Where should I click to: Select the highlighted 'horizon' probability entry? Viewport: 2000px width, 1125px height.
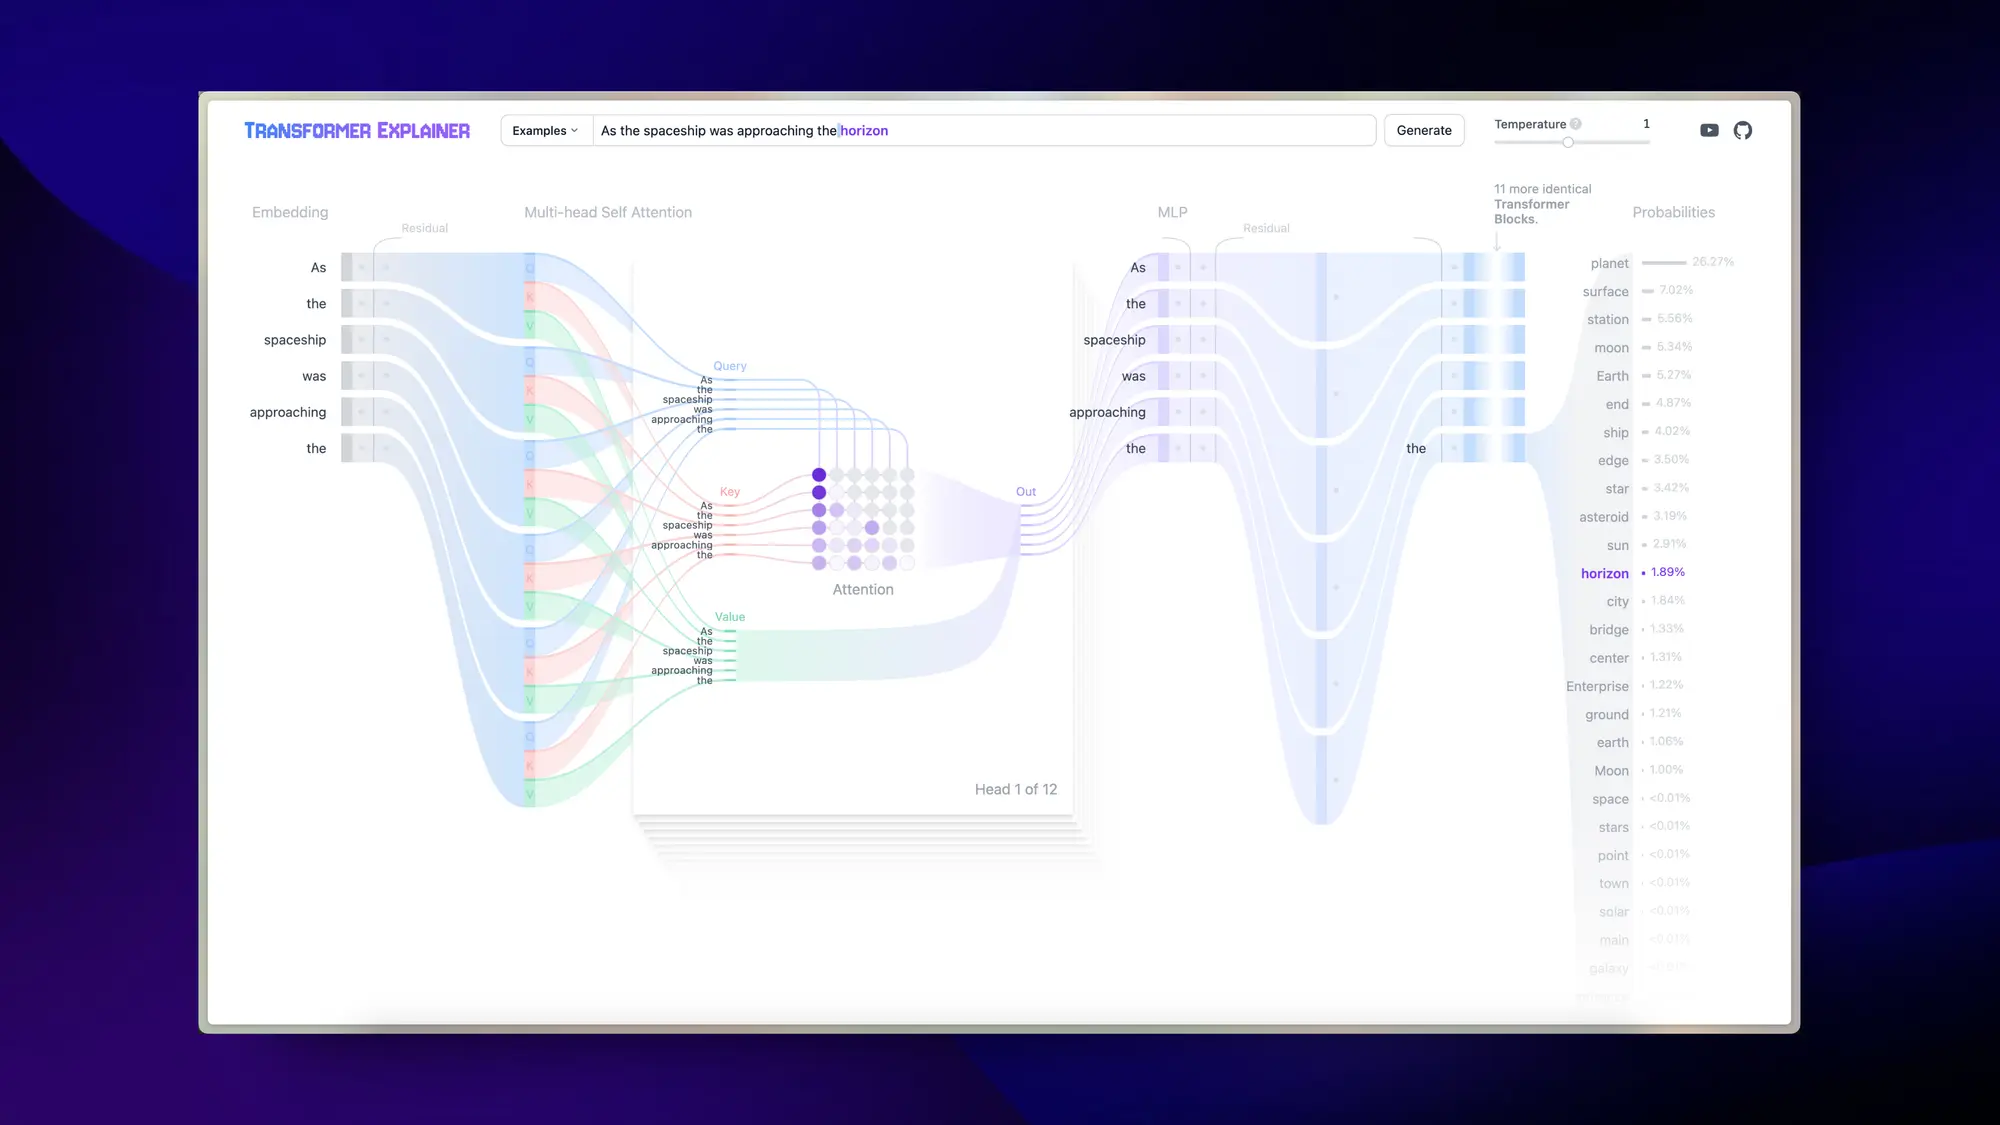pyautogui.click(x=1604, y=573)
